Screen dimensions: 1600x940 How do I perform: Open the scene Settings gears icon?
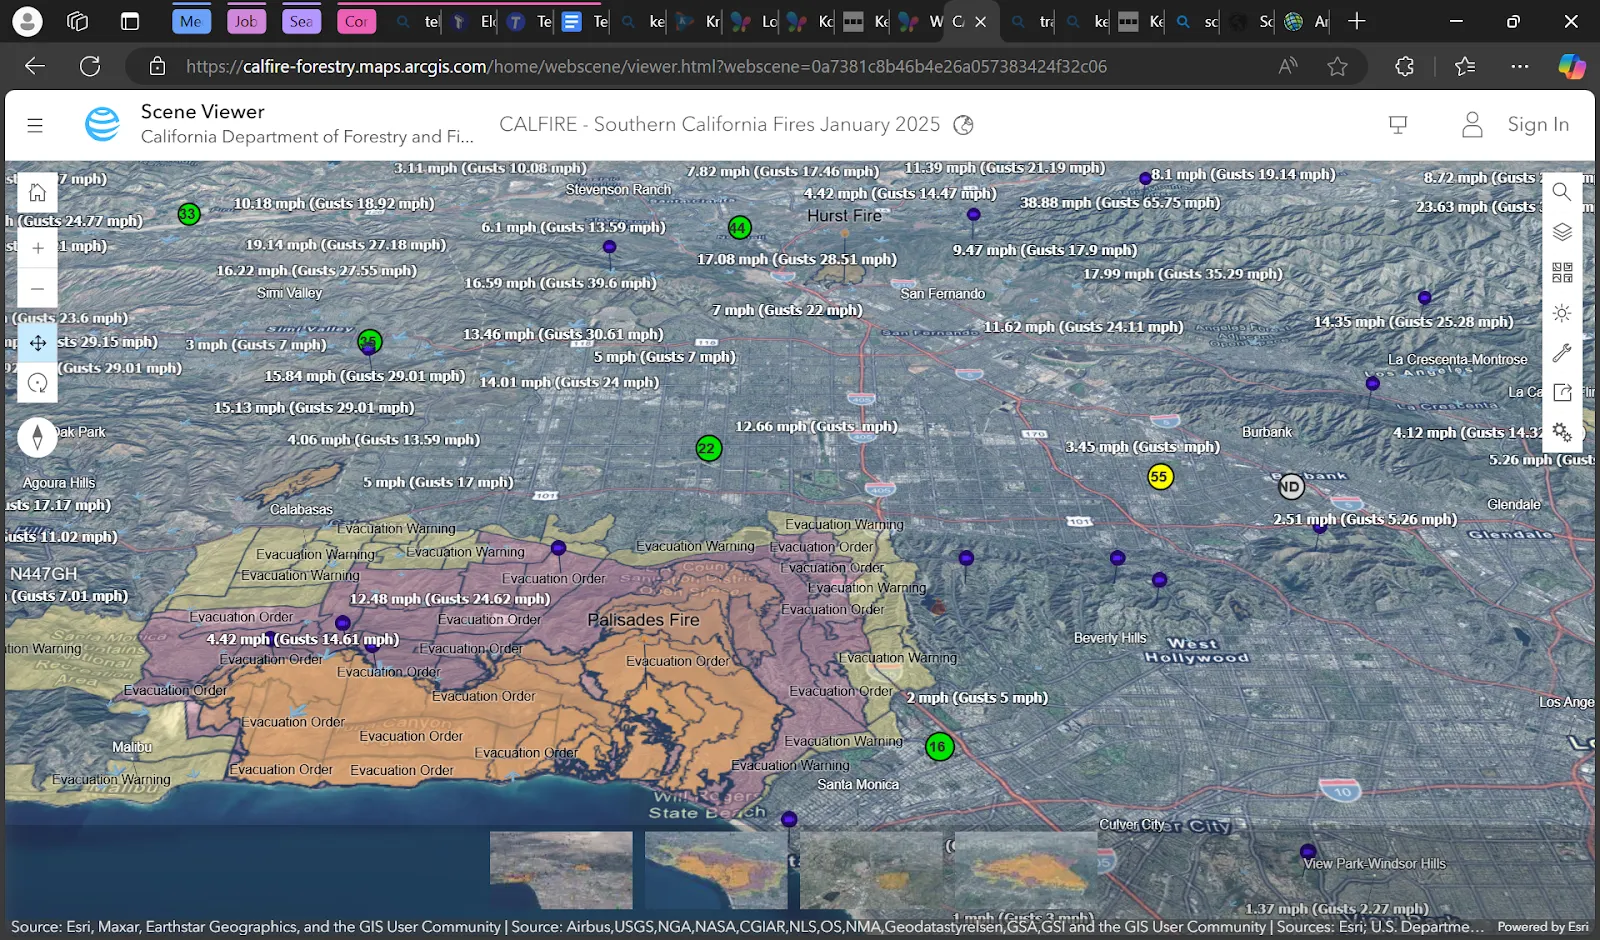1562,432
